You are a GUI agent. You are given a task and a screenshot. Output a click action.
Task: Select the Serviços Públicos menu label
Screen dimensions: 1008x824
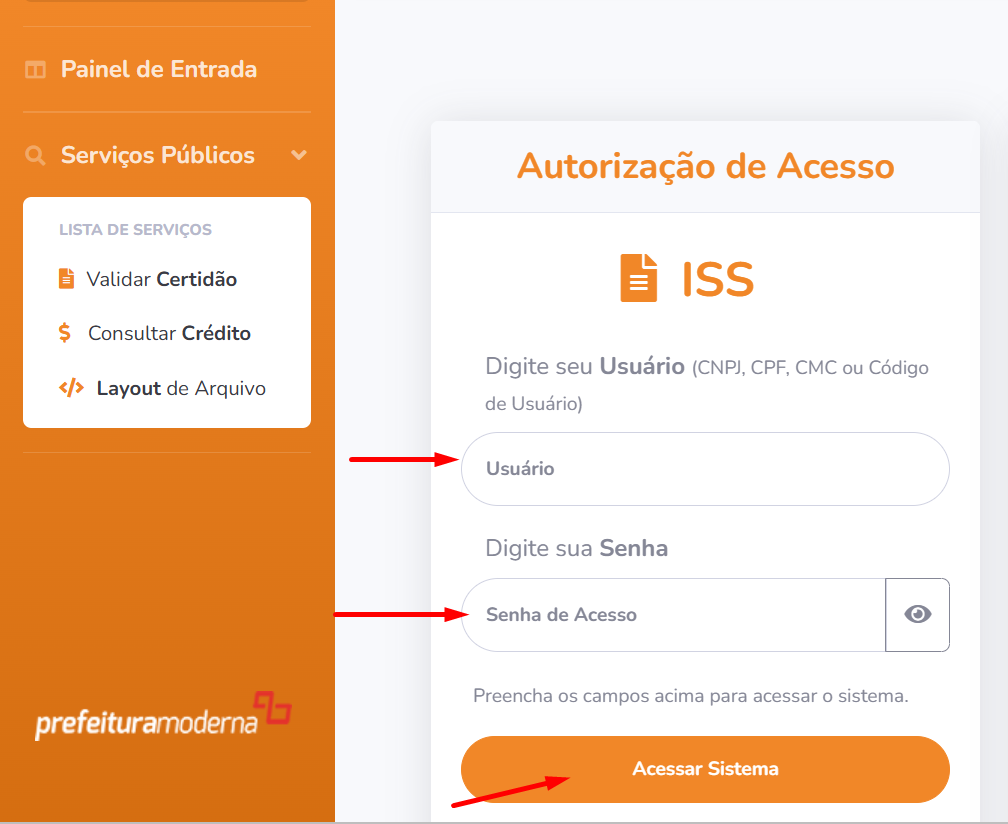pos(158,156)
